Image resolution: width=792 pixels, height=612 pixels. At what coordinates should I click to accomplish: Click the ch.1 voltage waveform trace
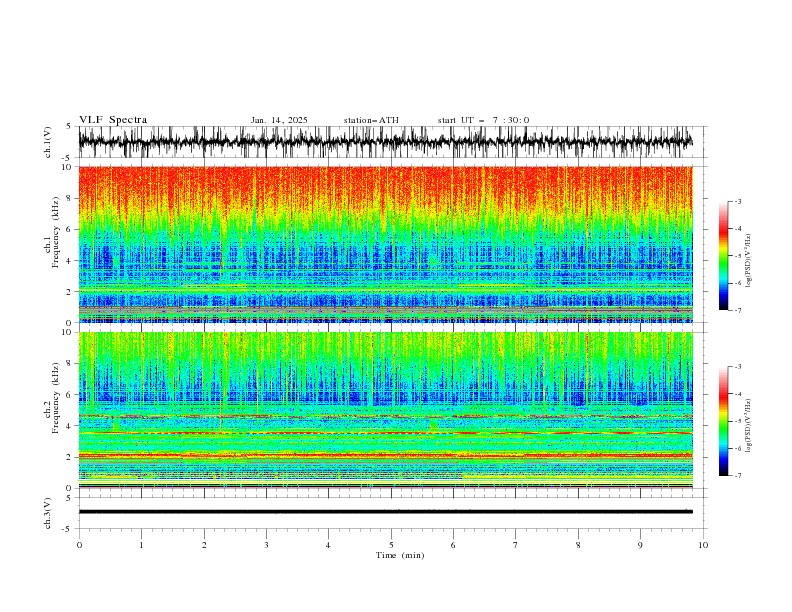(x=385, y=142)
